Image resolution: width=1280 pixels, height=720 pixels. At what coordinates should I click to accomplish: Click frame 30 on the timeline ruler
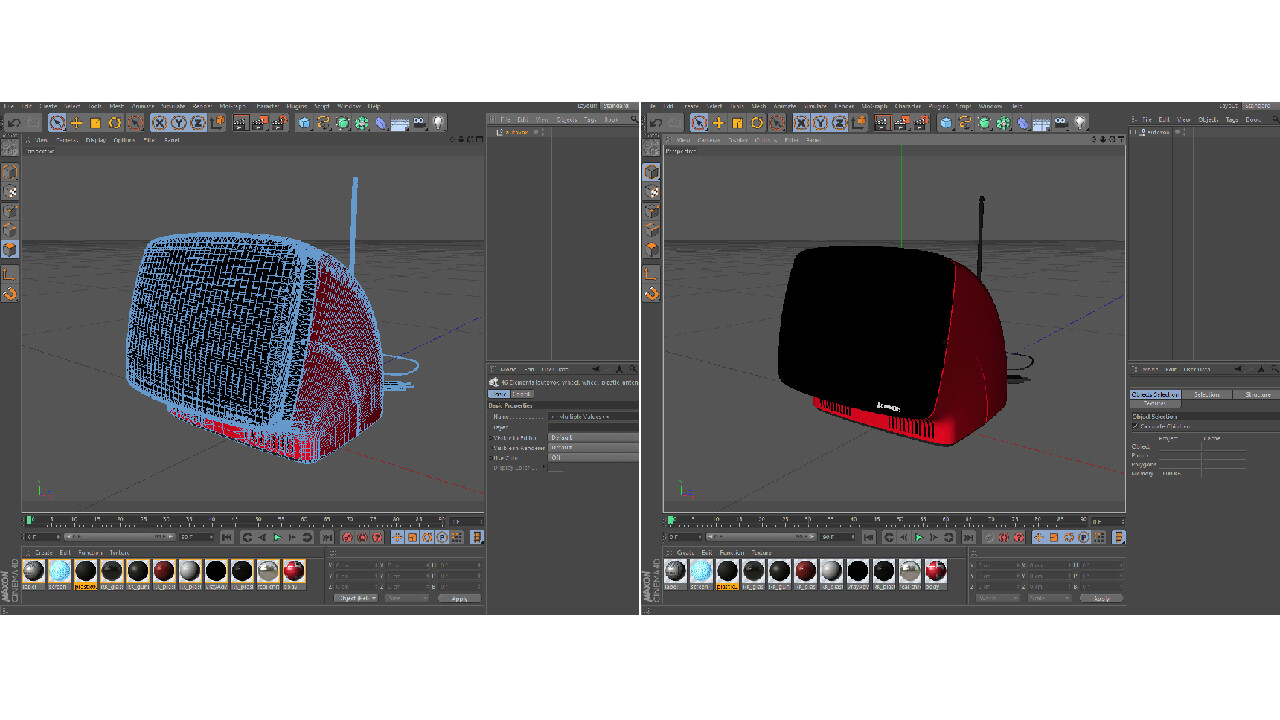tap(164, 518)
